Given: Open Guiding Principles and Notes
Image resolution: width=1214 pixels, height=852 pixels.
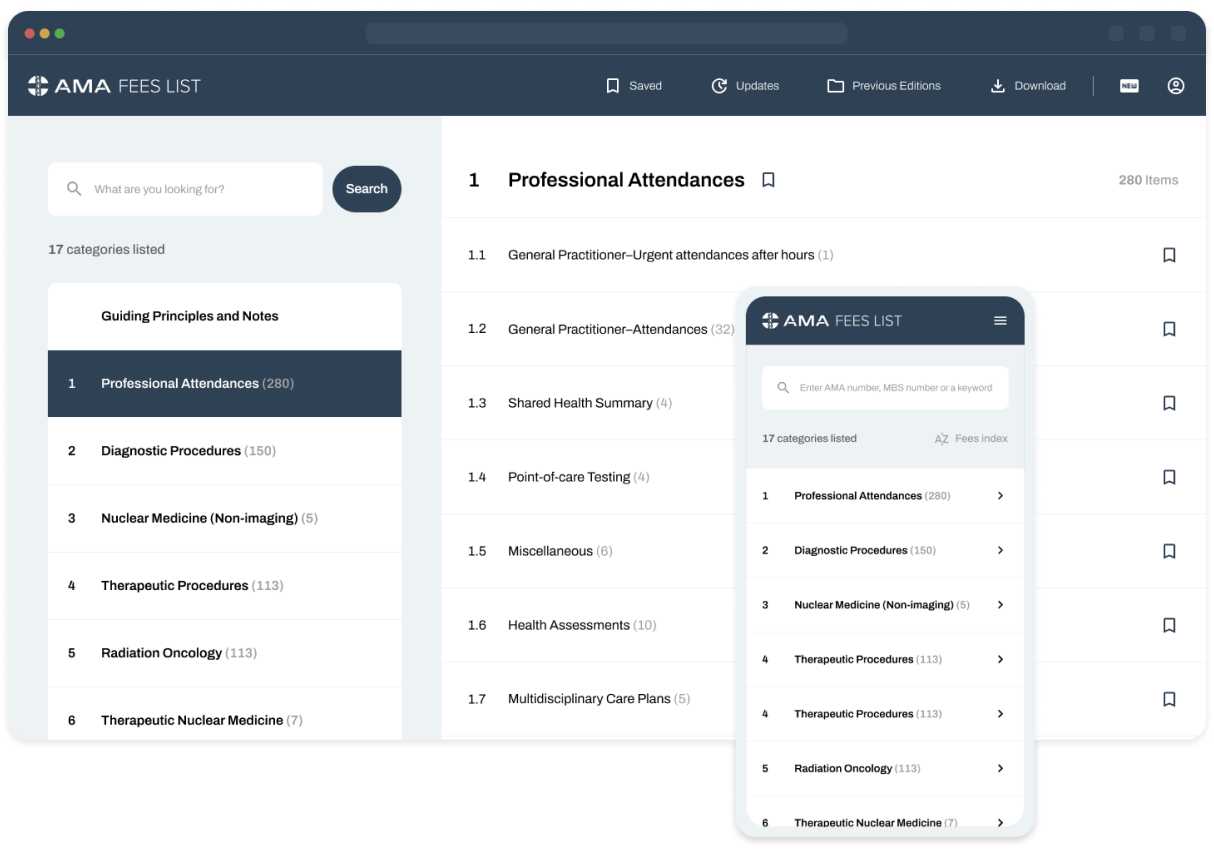Looking at the screenshot, I should pyautogui.click(x=190, y=316).
